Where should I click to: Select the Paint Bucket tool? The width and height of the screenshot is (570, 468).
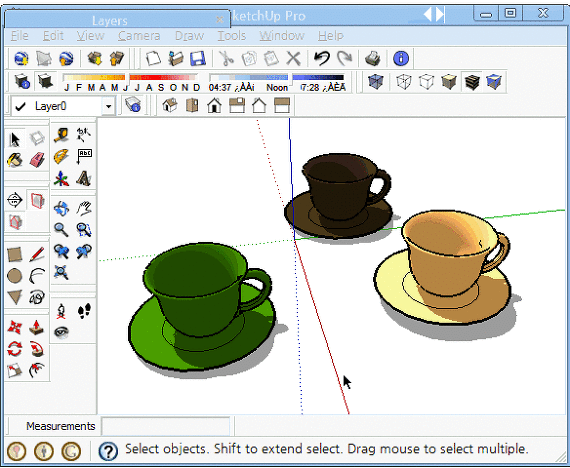click(x=15, y=160)
